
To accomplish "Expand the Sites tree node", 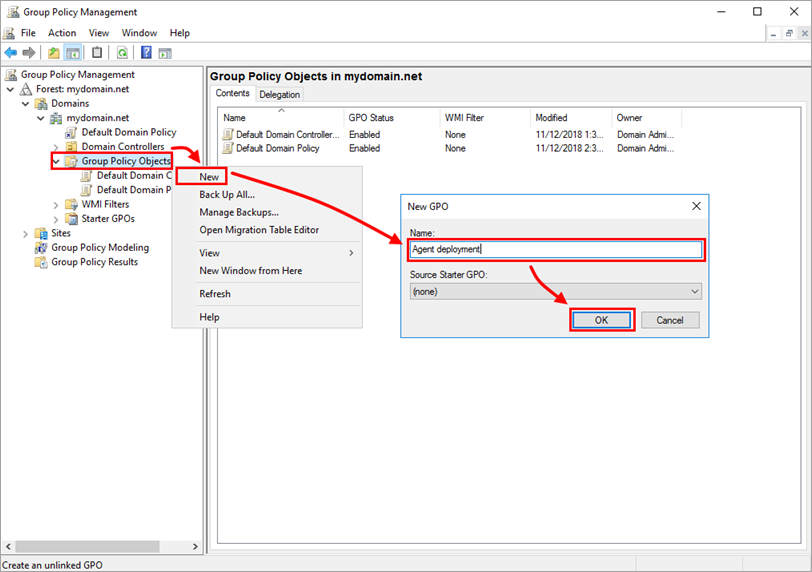I will (x=25, y=234).
